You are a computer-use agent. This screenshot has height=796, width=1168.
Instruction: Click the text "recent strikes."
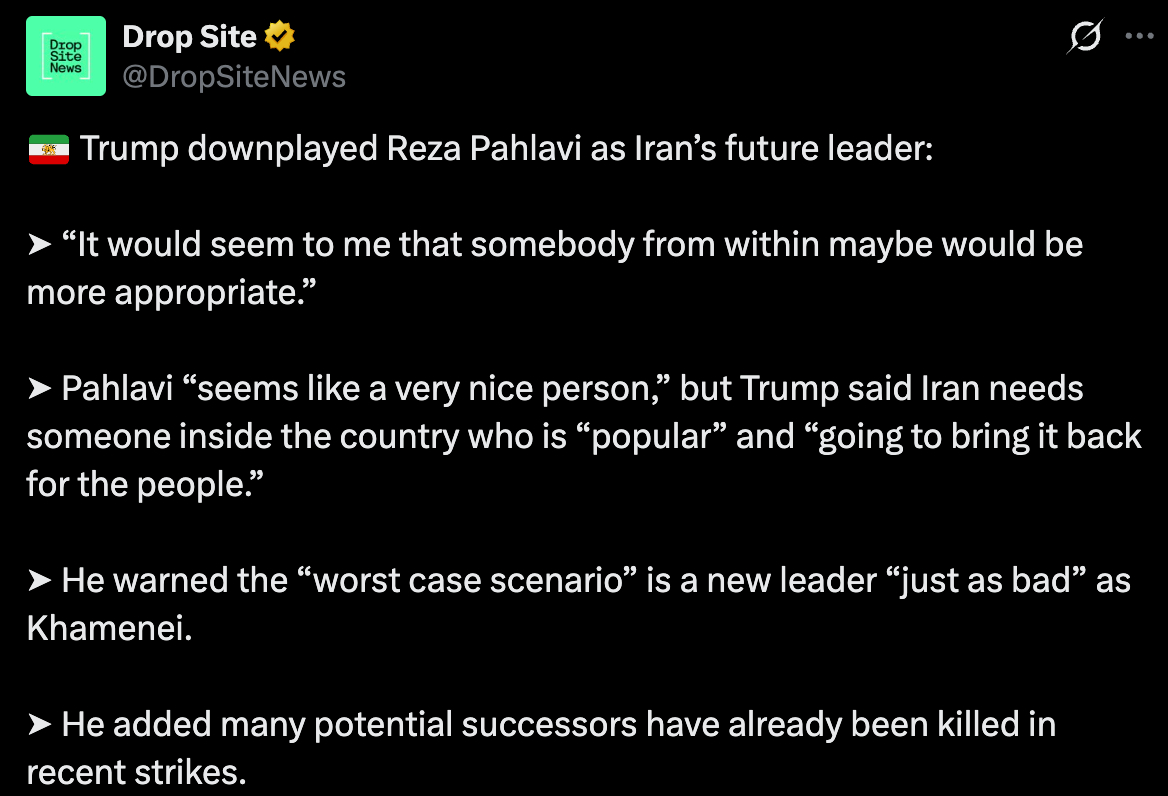pyautogui.click(x=136, y=773)
